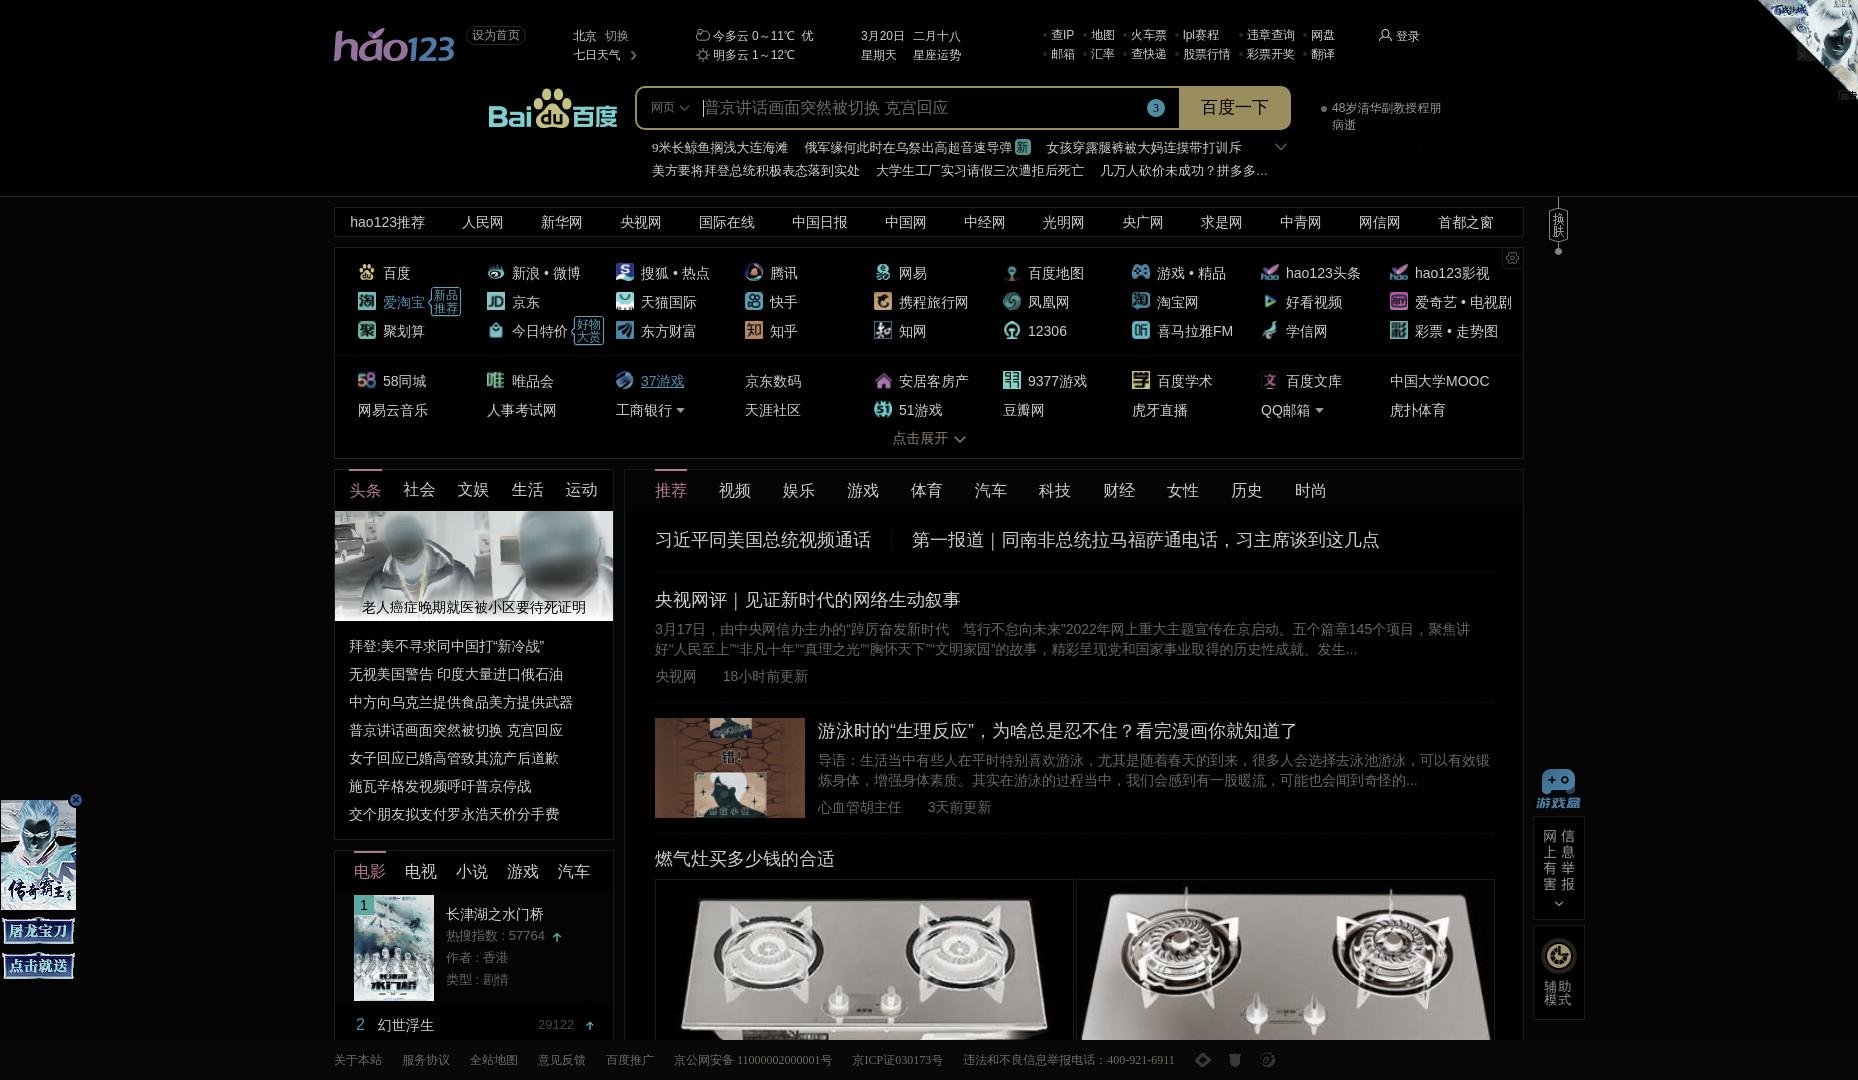Click the 换肤 skin changer lantern

[x=1558, y=225]
